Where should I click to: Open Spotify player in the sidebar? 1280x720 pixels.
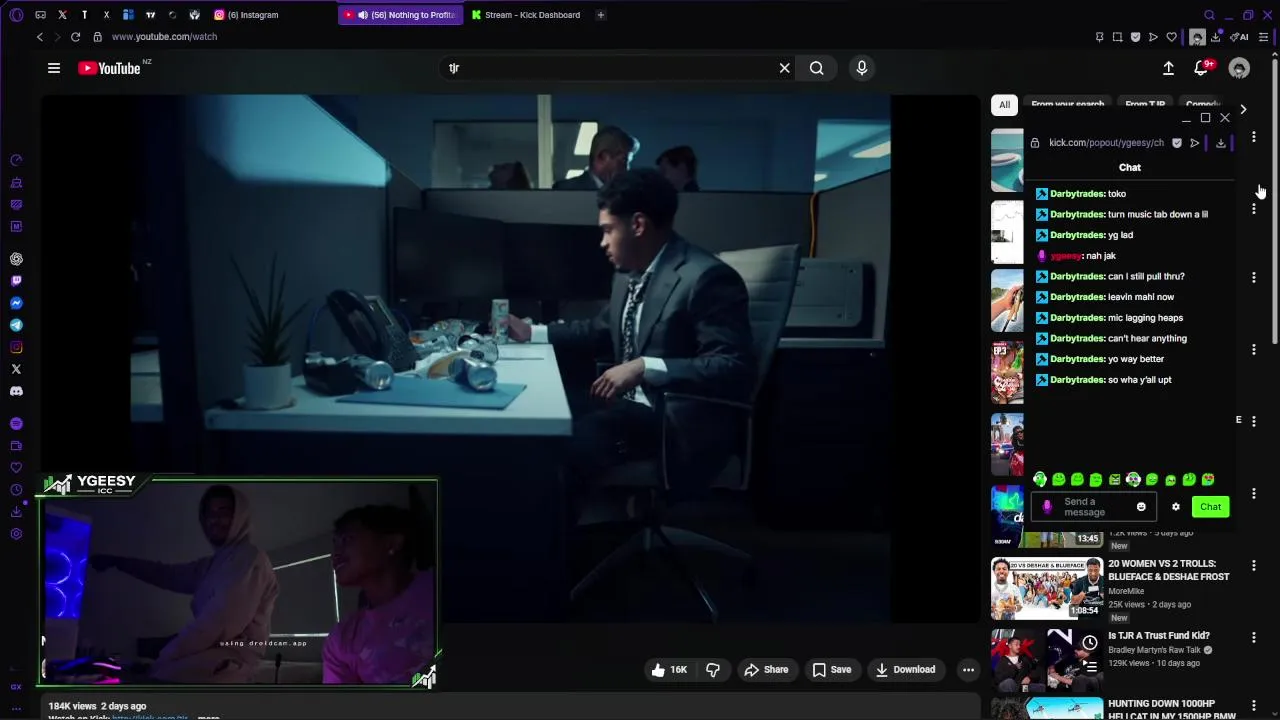16,424
